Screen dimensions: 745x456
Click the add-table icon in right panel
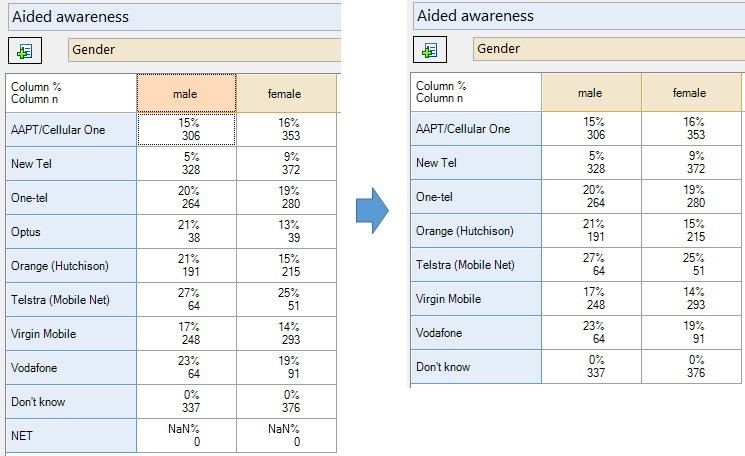[430, 49]
